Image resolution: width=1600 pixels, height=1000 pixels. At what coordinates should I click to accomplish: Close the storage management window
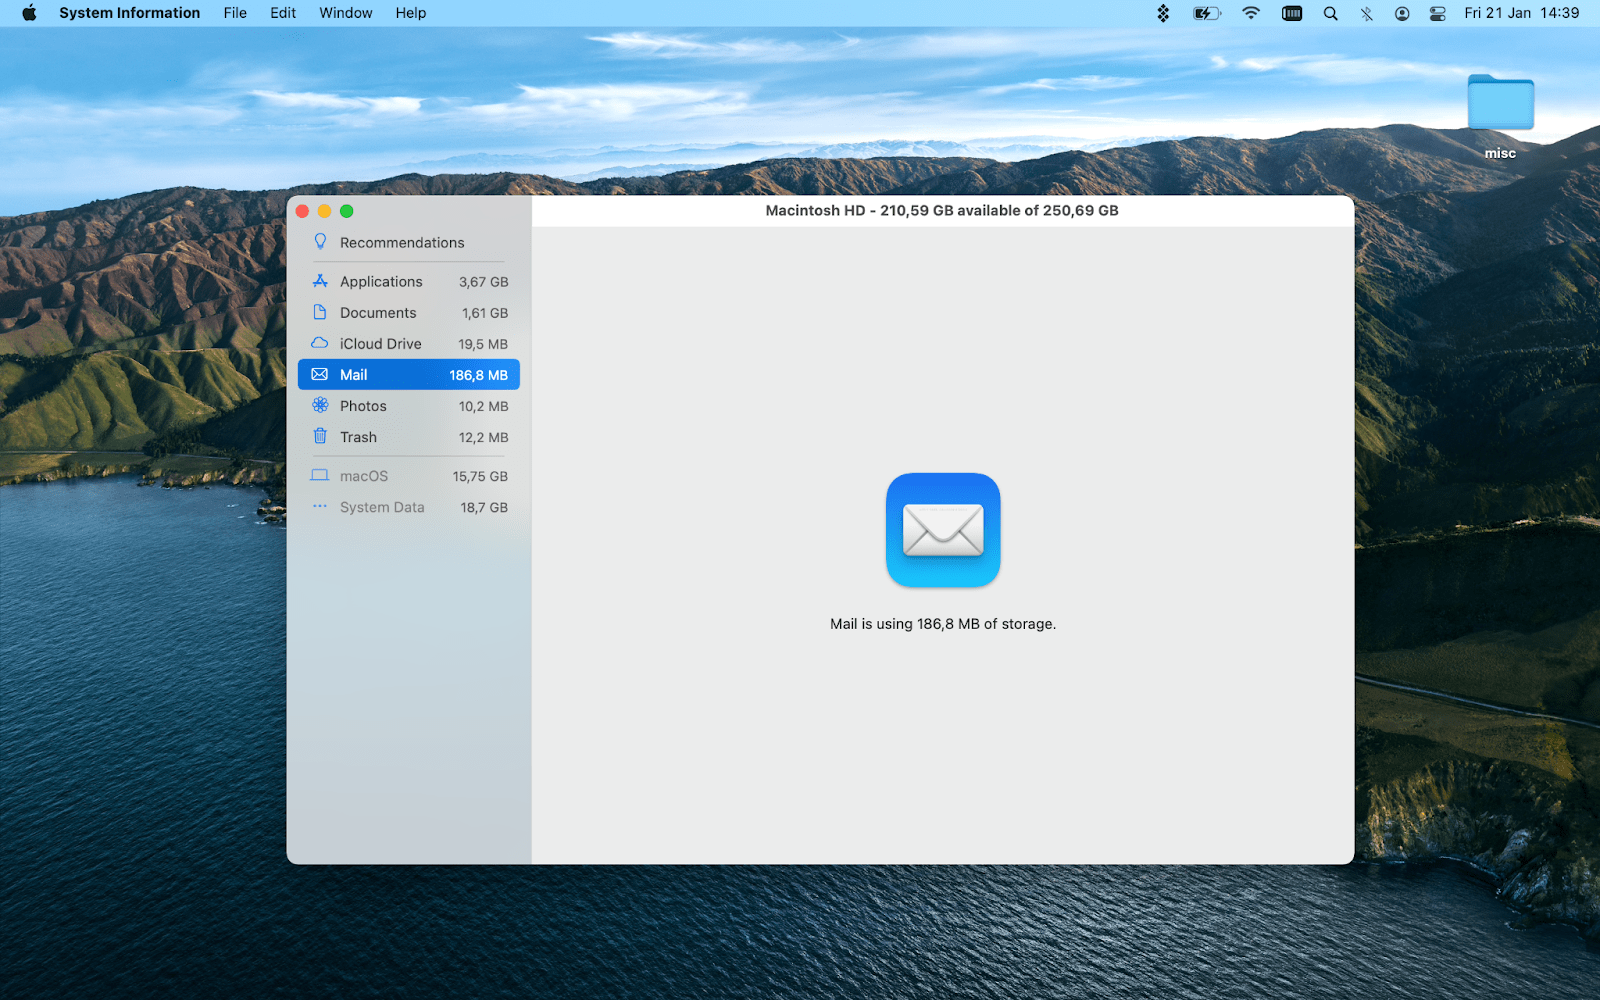pyautogui.click(x=302, y=211)
